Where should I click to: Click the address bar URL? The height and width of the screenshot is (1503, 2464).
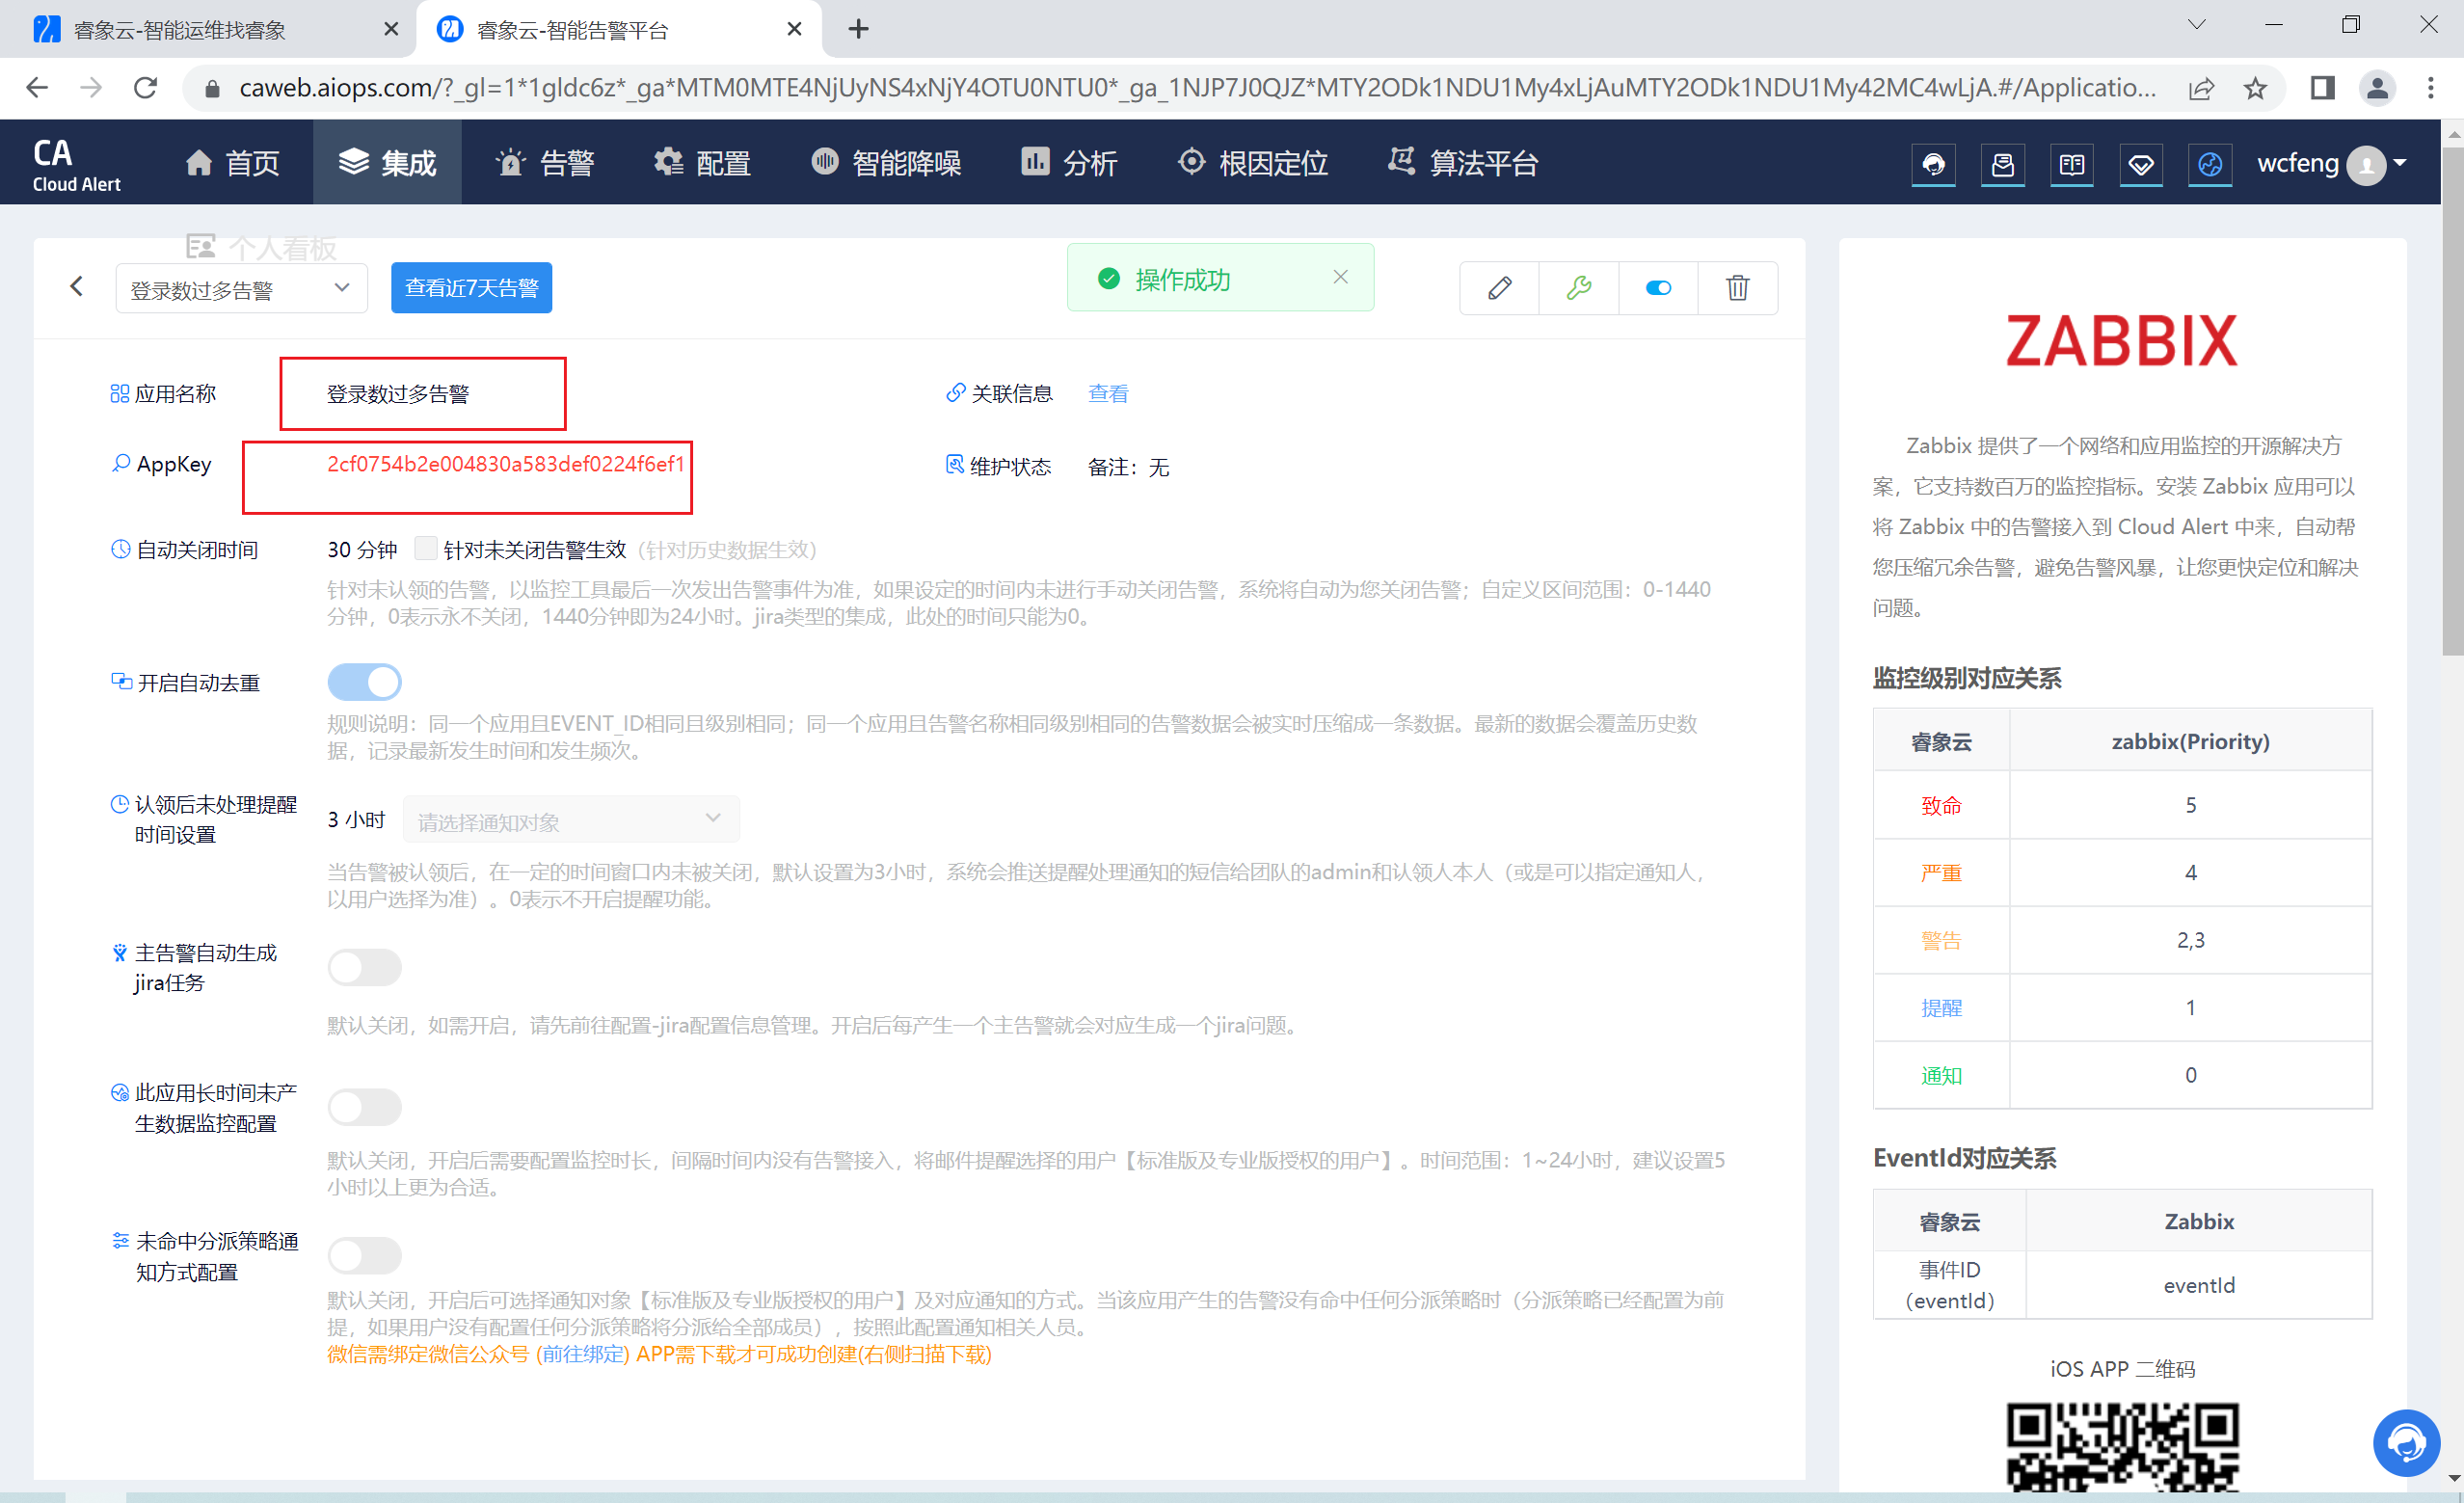tap(1197, 88)
